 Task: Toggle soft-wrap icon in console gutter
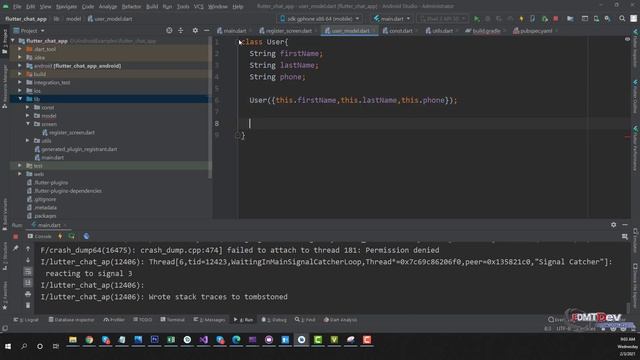pyautogui.click(x=28, y=271)
